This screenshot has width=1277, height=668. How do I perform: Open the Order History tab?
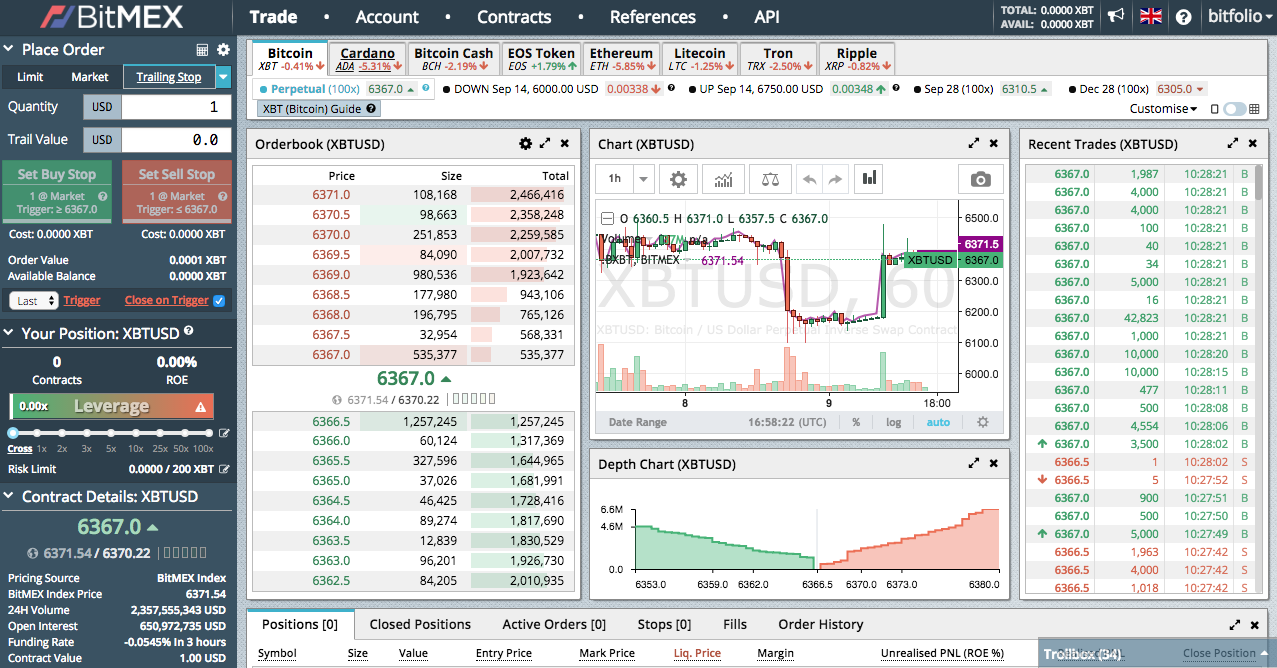pyautogui.click(x=820, y=624)
